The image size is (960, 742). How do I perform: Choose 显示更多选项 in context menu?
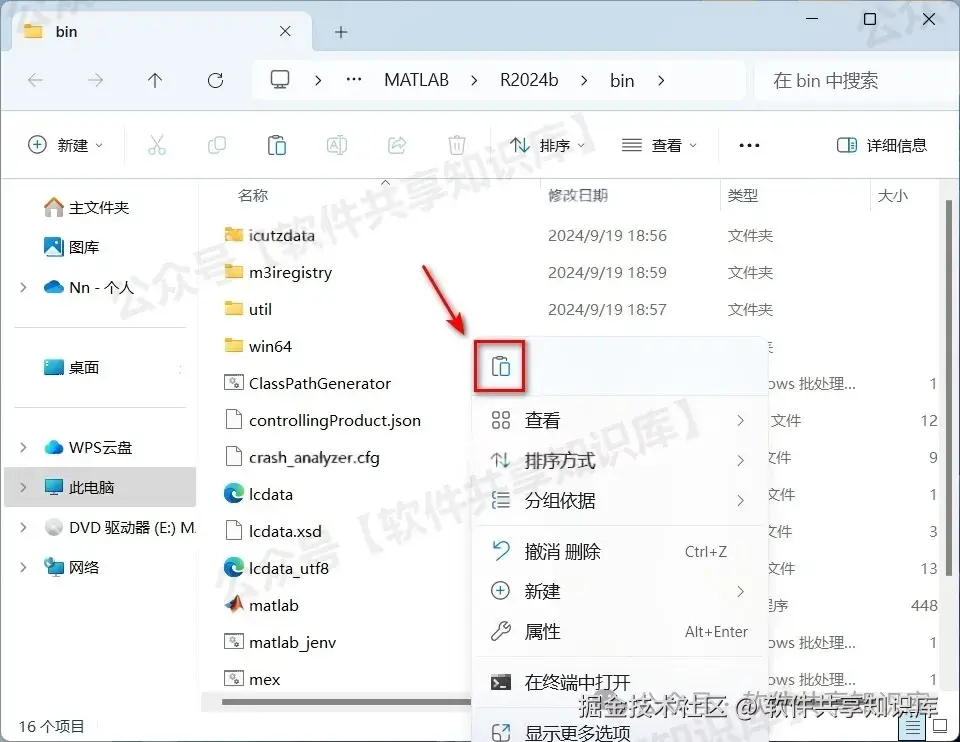click(x=619, y=732)
